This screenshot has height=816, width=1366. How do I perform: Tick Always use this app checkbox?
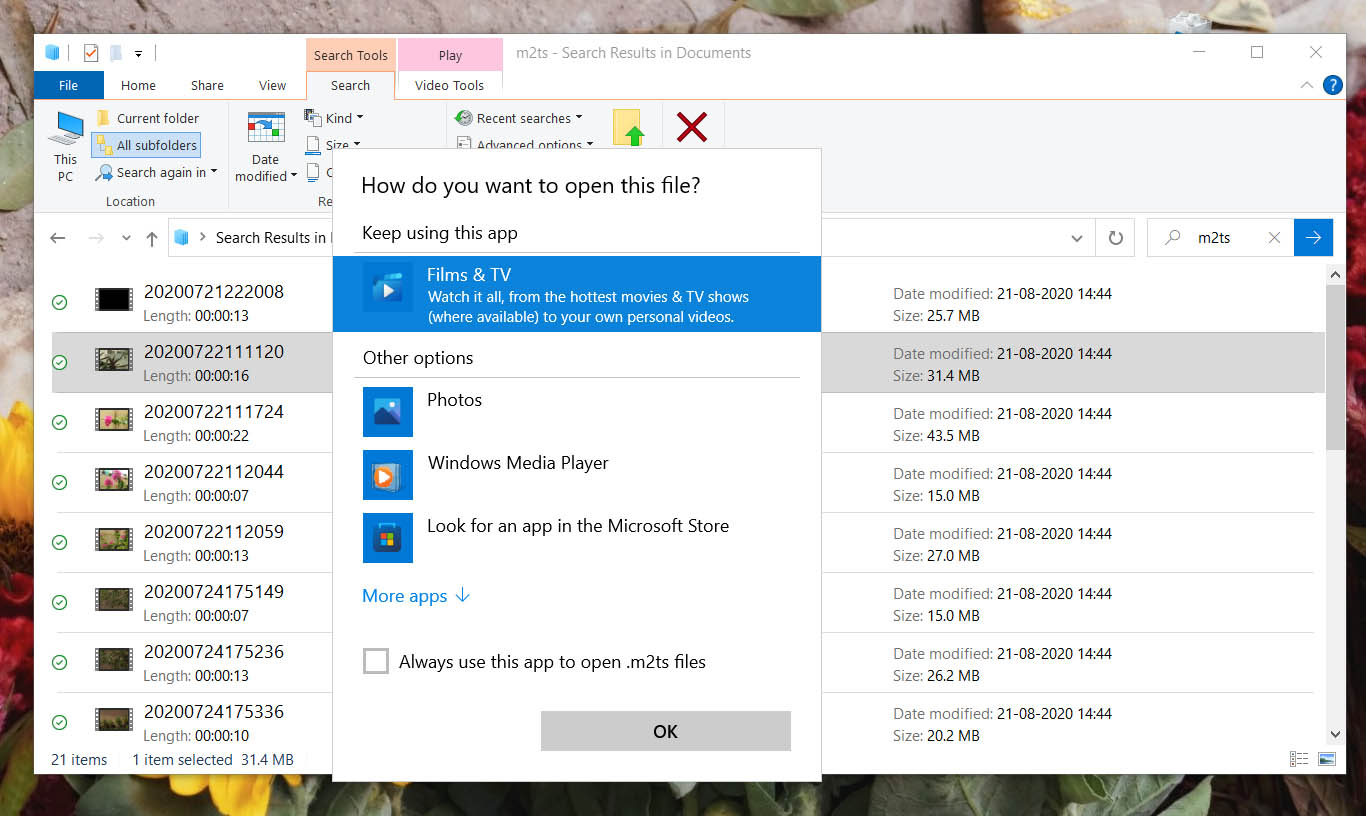(376, 661)
